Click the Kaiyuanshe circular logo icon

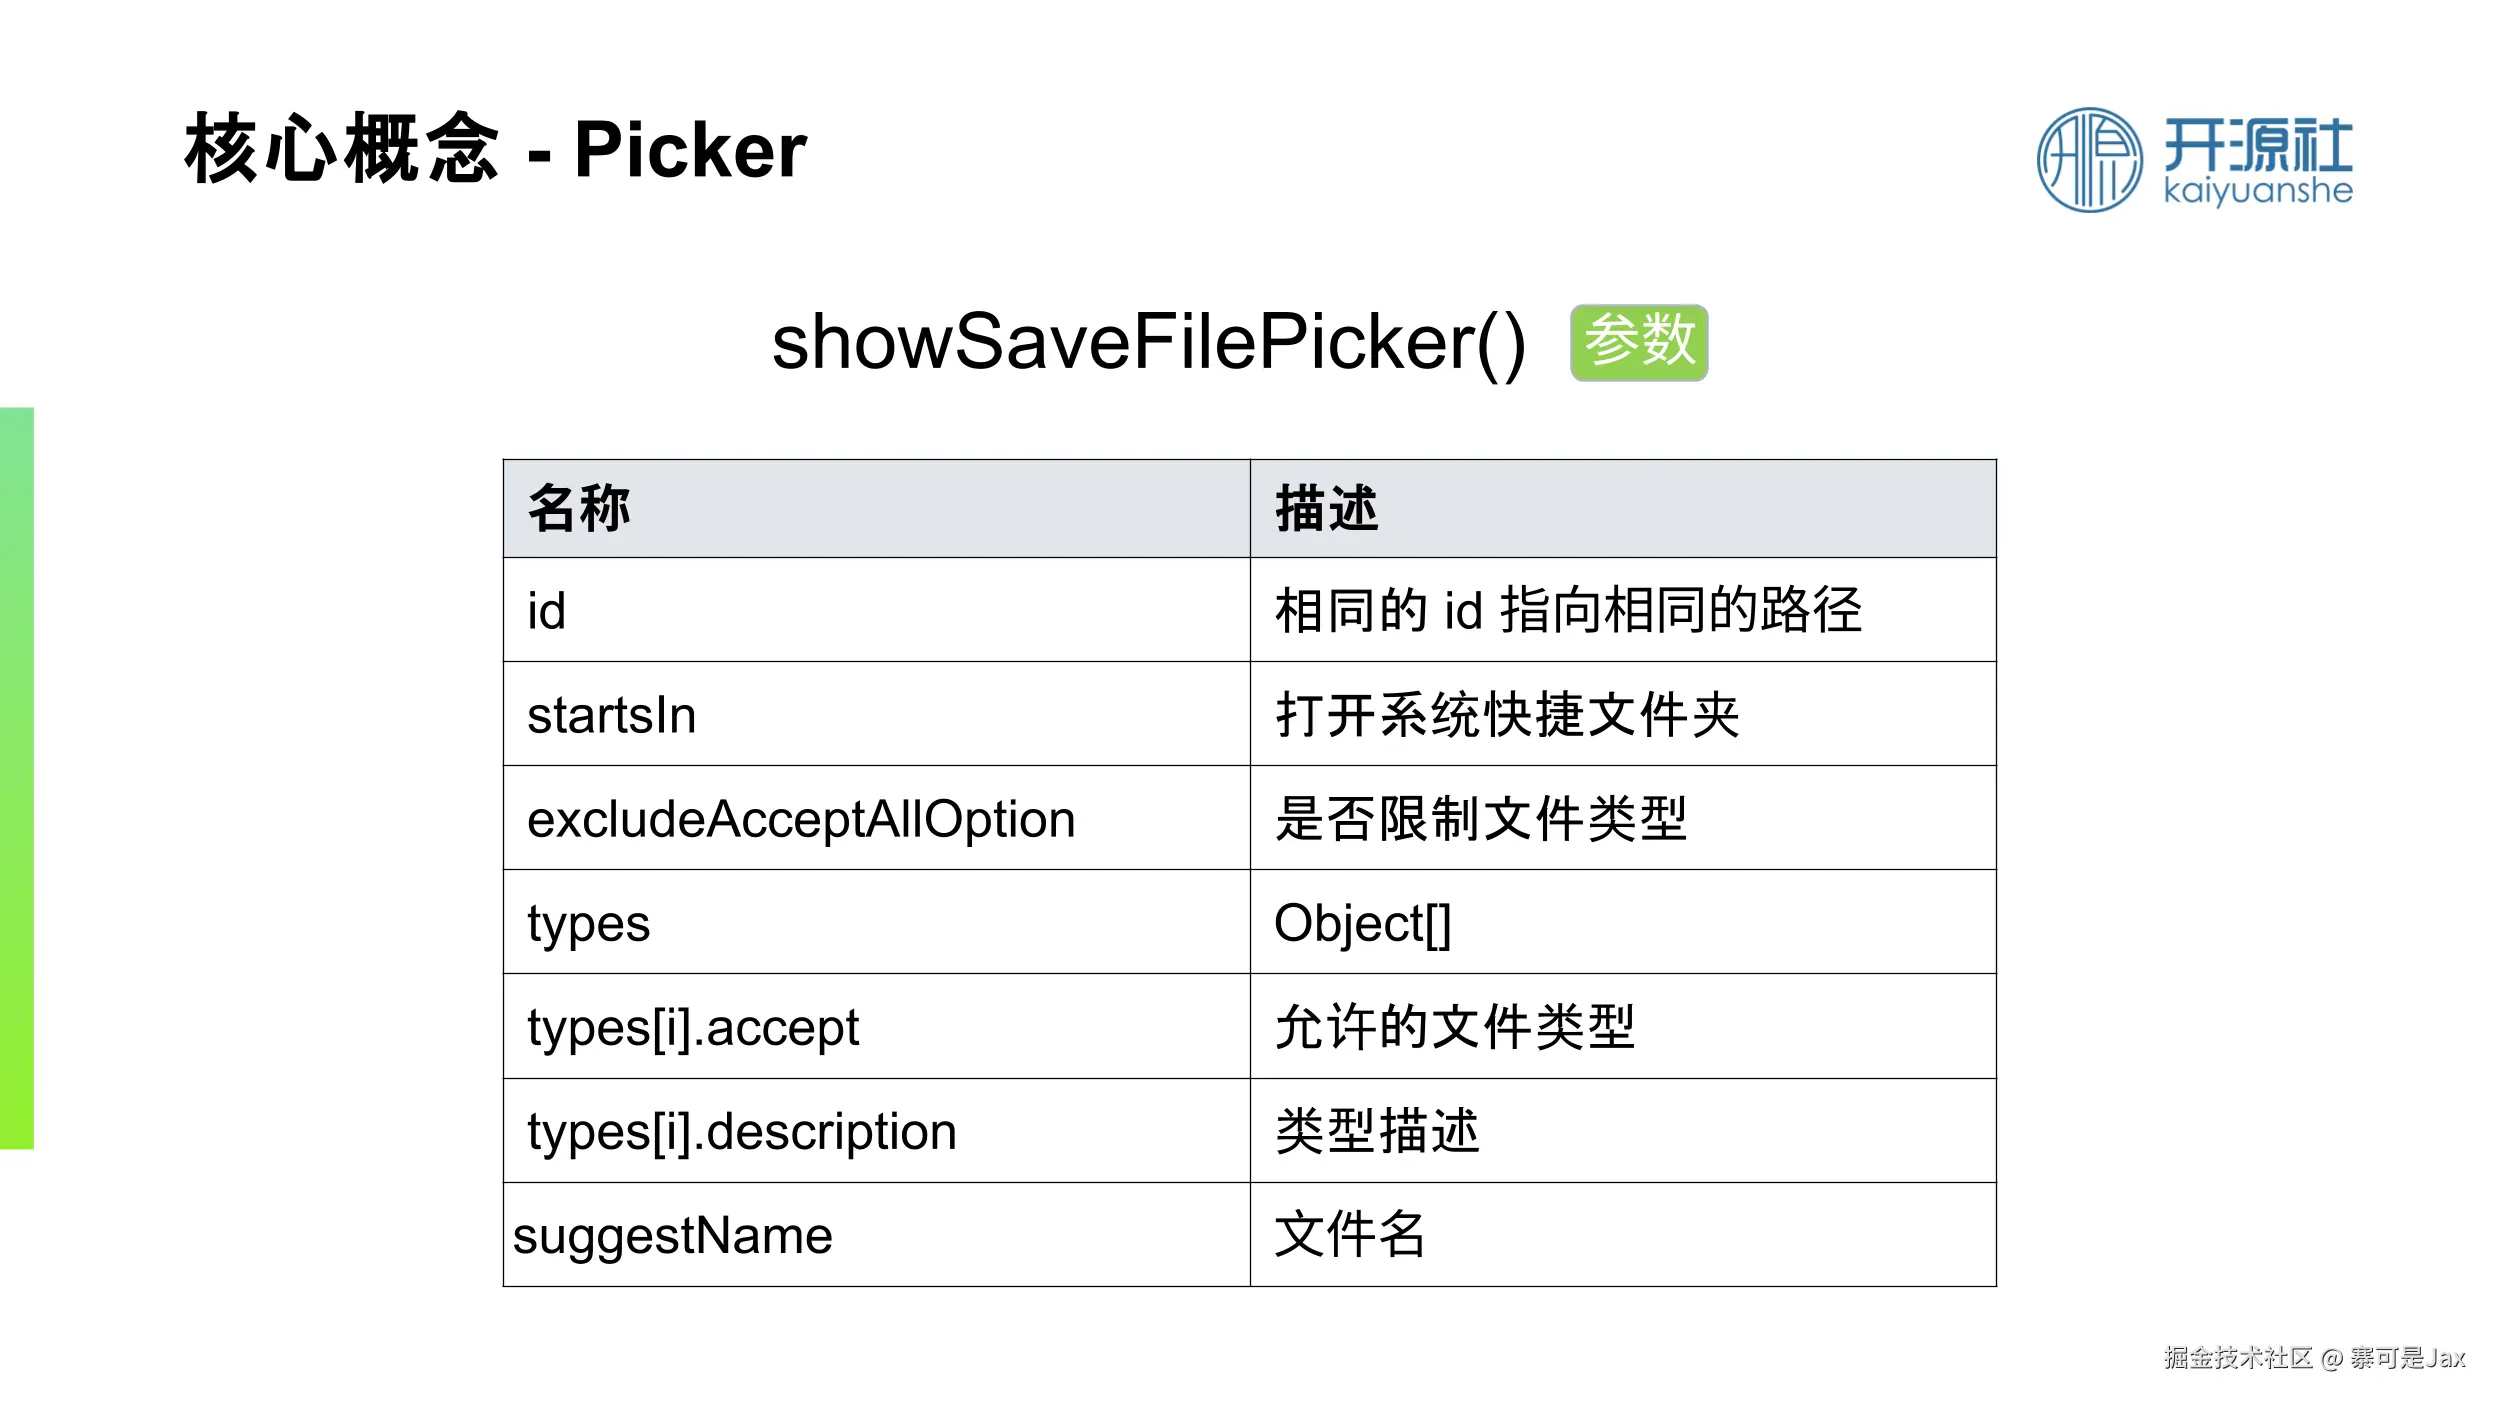2089,160
